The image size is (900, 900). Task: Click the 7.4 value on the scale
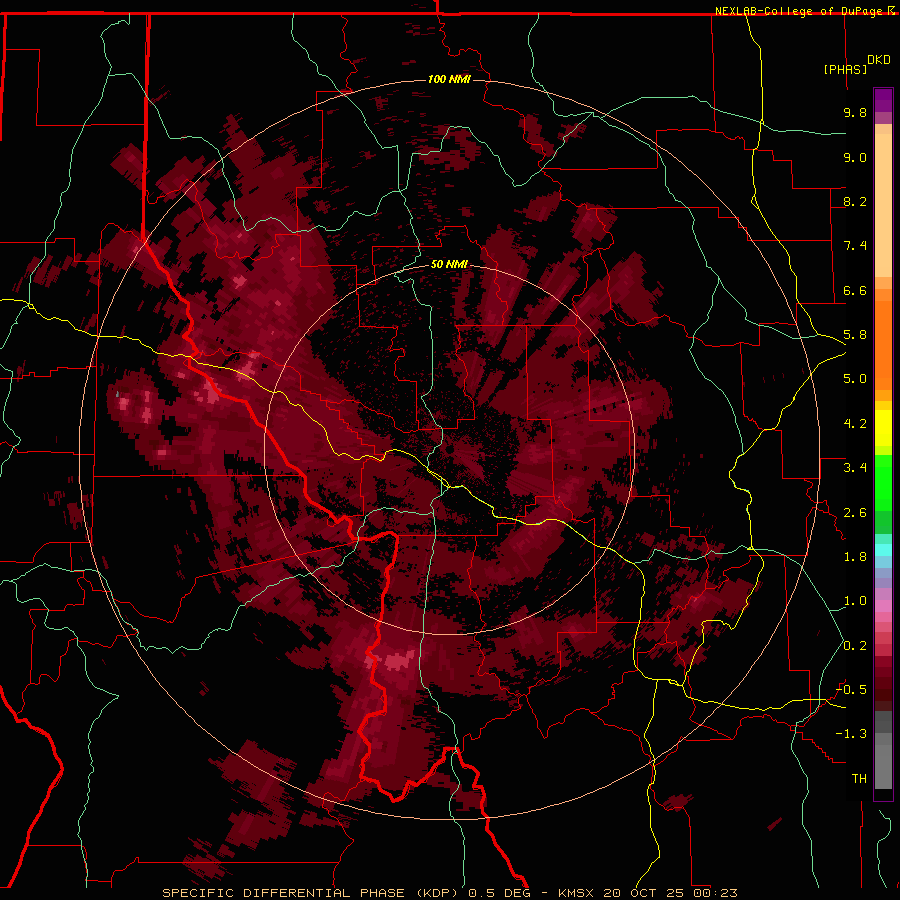[x=855, y=246]
